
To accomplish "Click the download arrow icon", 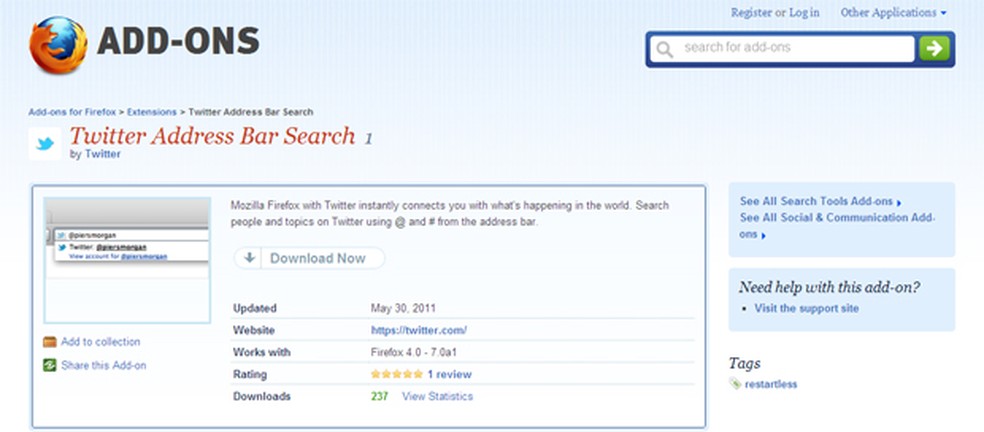I will (x=250, y=258).
